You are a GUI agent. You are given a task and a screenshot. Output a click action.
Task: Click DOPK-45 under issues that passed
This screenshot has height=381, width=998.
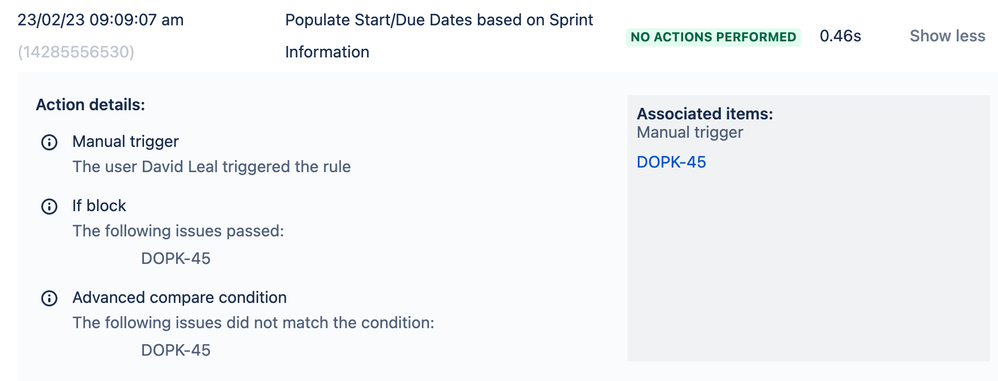(x=176, y=259)
